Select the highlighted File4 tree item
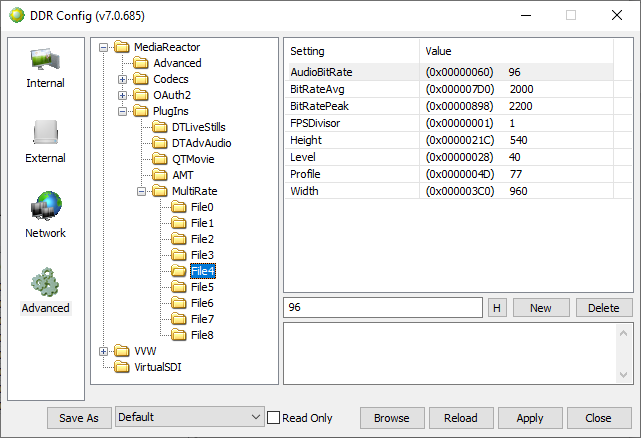Image resolution: width=641 pixels, height=438 pixels. coord(203,271)
